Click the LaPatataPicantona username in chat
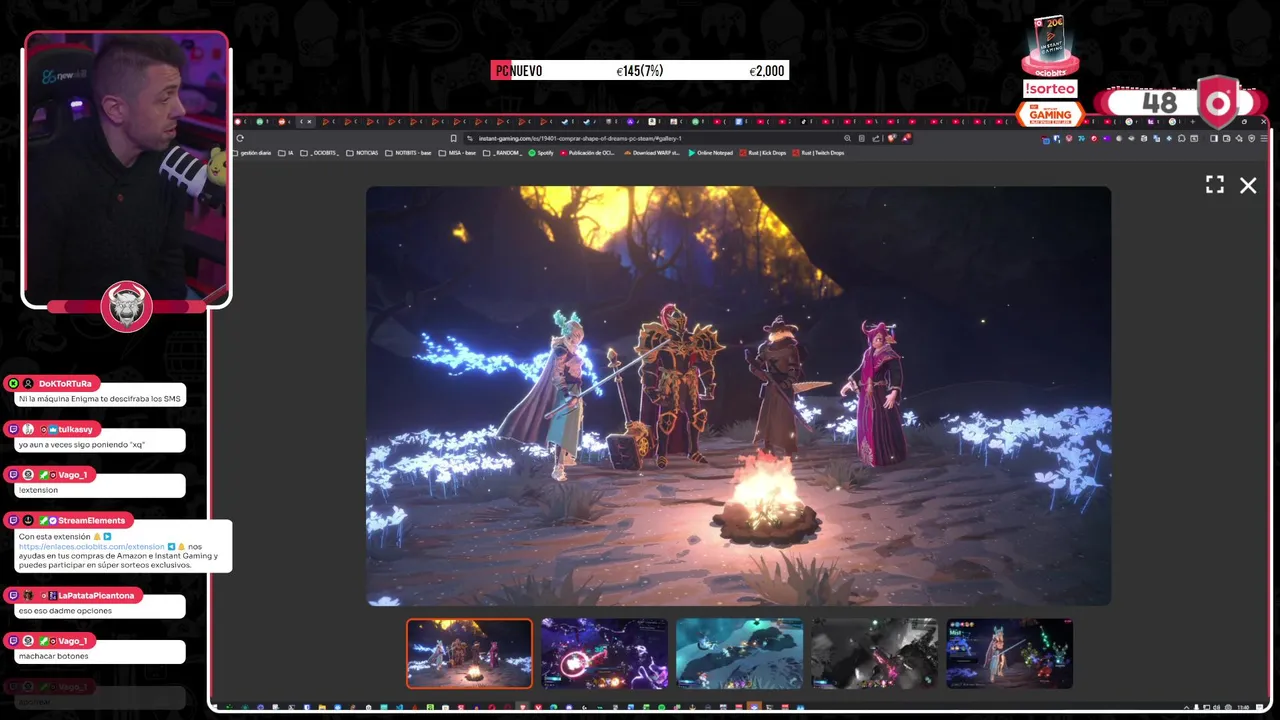1280x720 pixels. pyautogui.click(x=96, y=596)
